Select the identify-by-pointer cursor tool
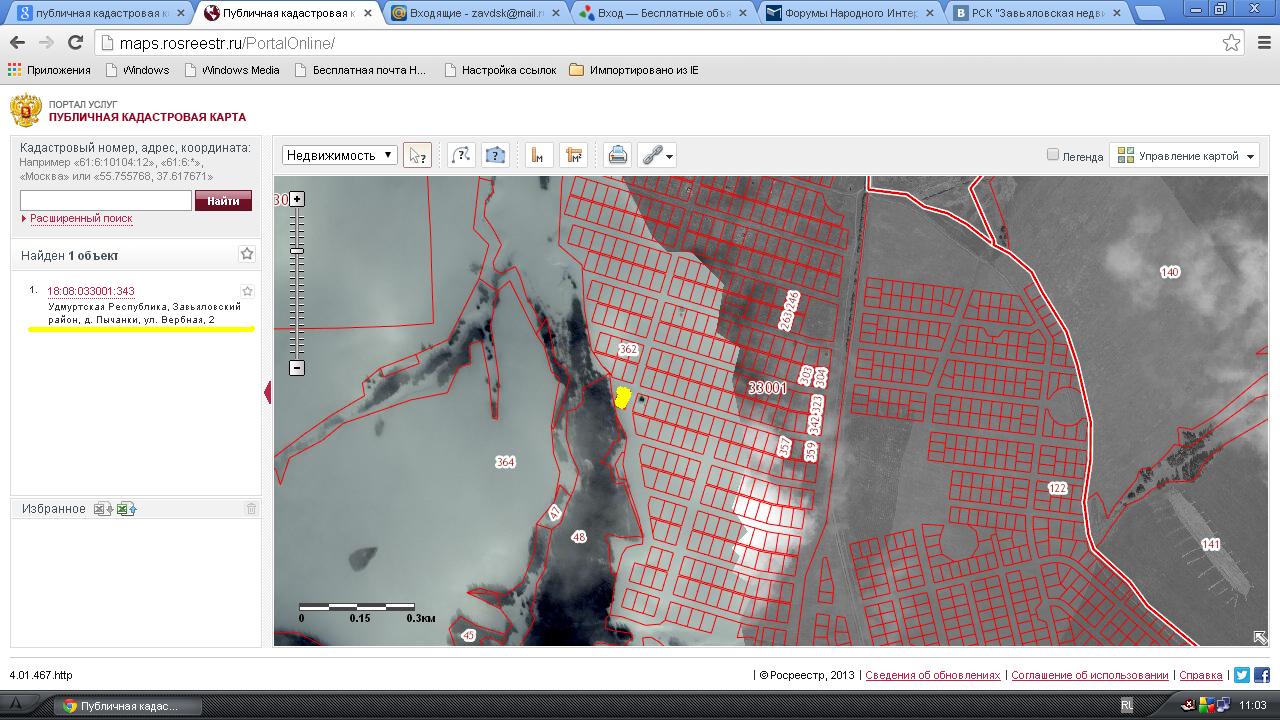Image resolution: width=1280 pixels, height=720 pixels. click(417, 155)
